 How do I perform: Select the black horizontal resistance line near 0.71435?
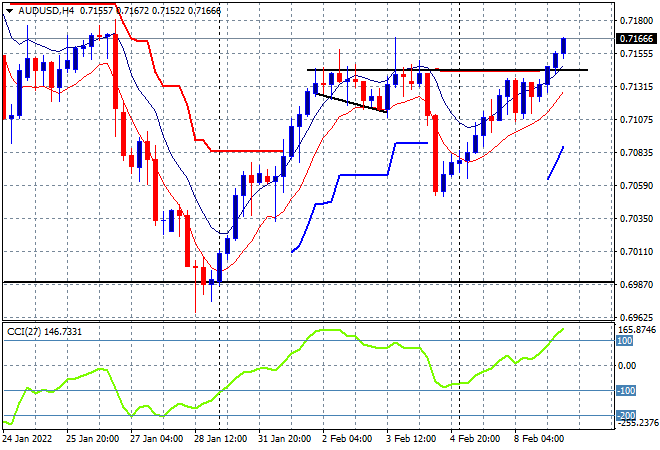(447, 70)
